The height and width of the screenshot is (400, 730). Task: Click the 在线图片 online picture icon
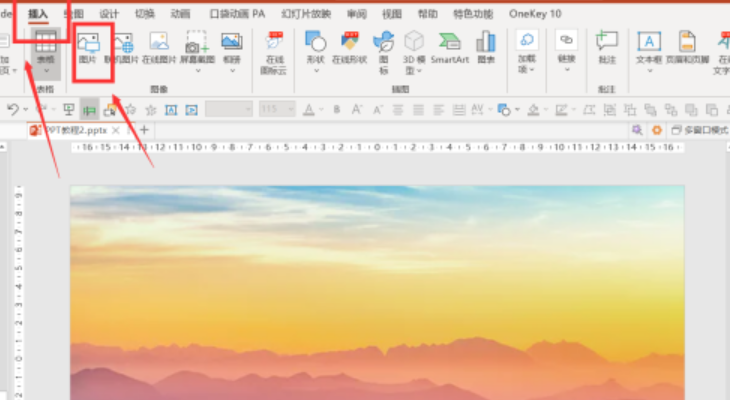[159, 47]
